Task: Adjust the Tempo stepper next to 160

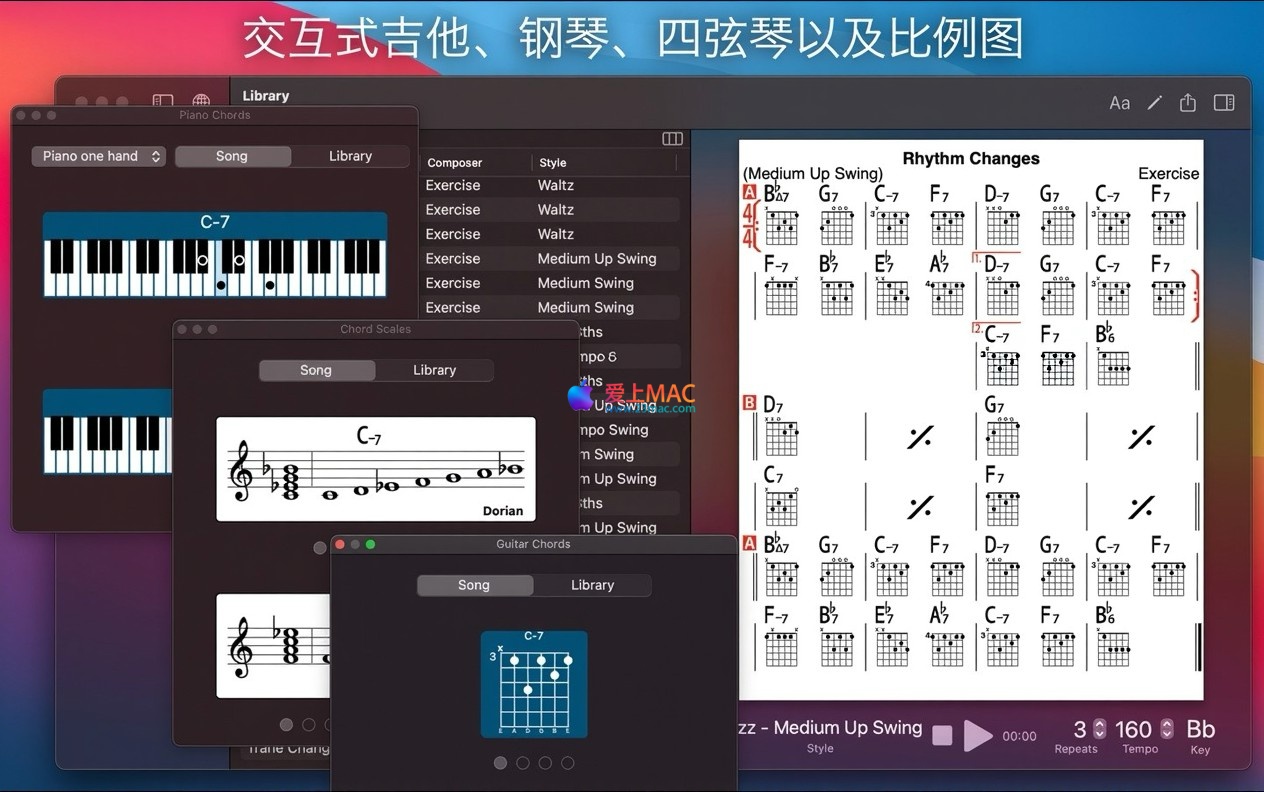Action: [x=1166, y=729]
